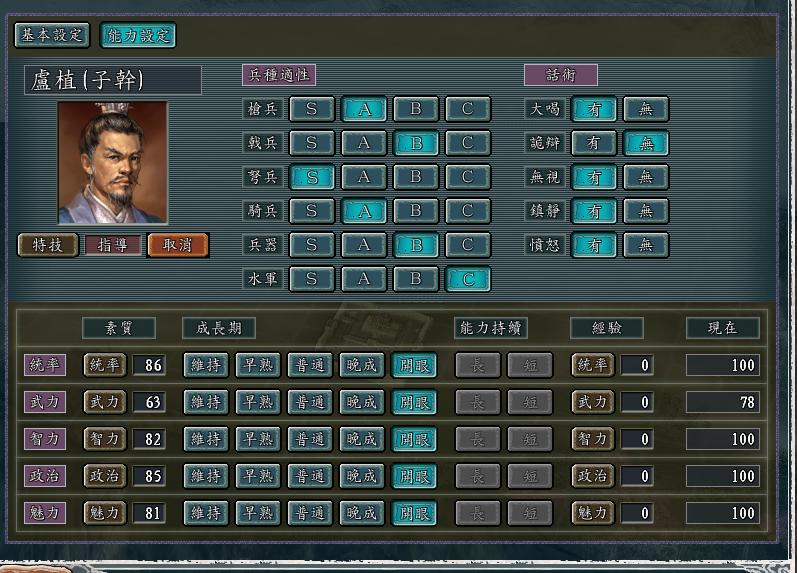Click 統率 button under 經驗
The image size is (797, 573).
point(593,365)
